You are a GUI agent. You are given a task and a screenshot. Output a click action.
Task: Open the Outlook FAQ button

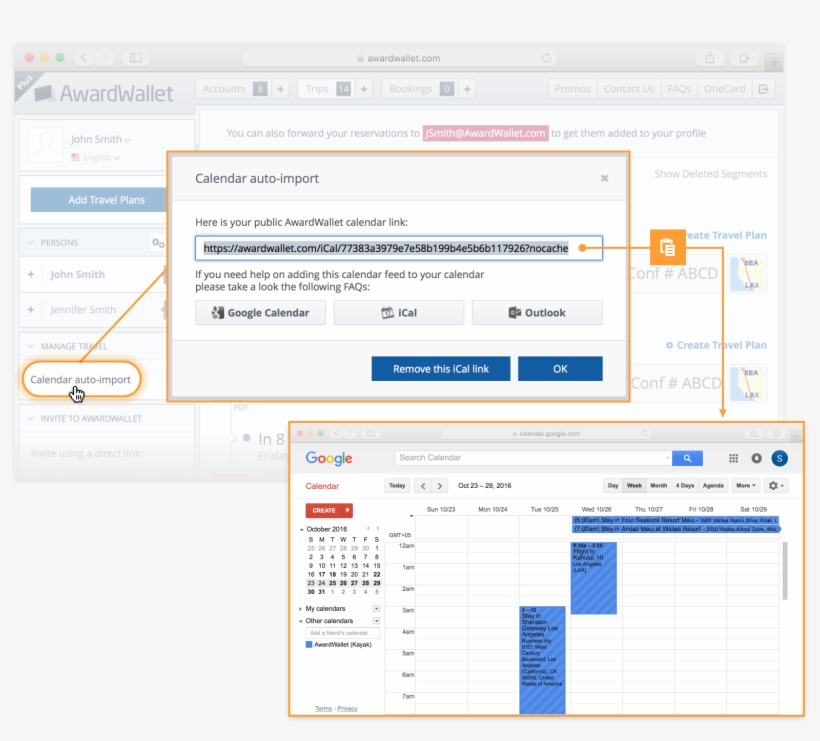pos(537,313)
